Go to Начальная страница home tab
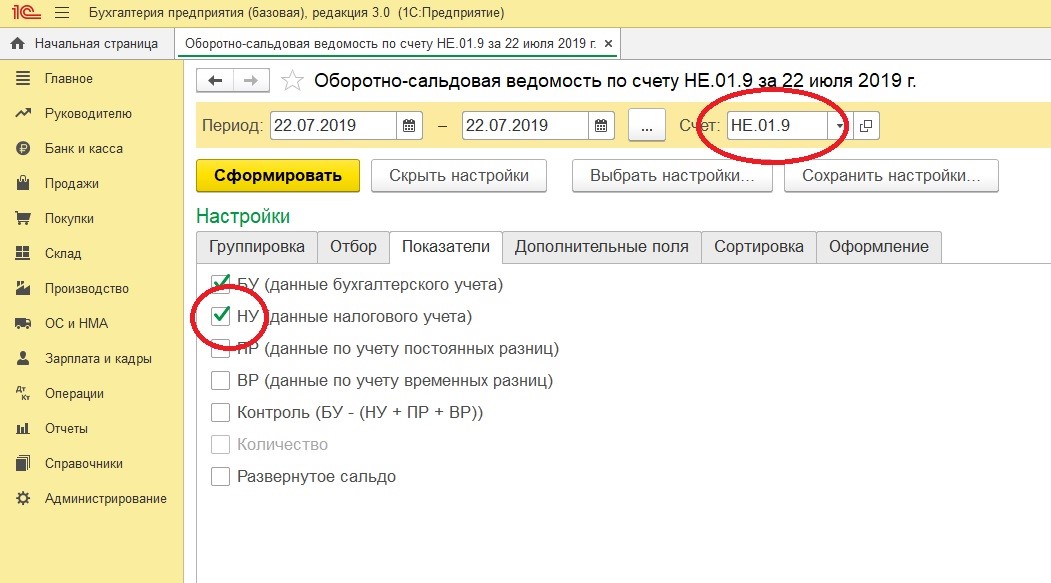1051x583 pixels. (x=85, y=44)
